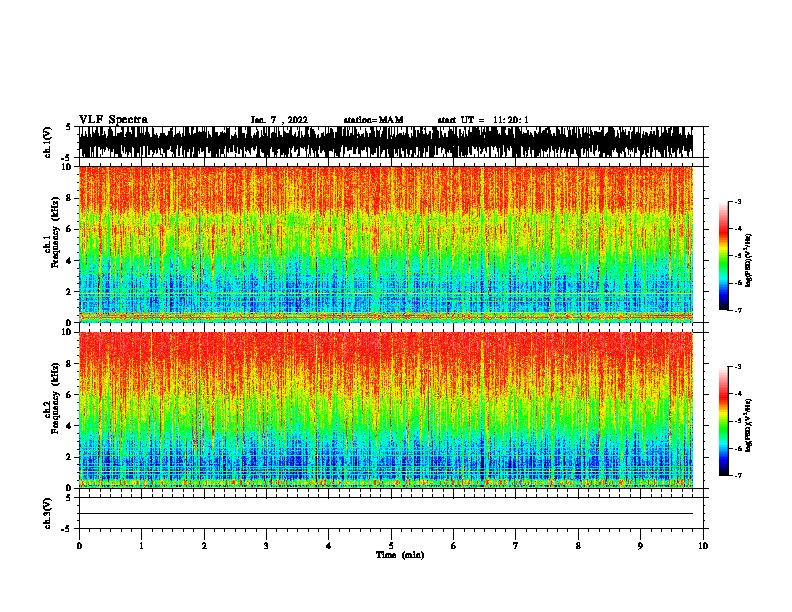Click time axis tick label "3"
This screenshot has height=612, width=792.
point(266,546)
